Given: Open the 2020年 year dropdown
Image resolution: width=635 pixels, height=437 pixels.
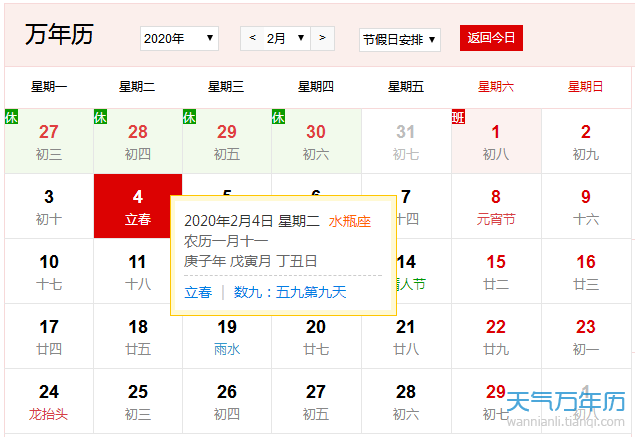Looking at the screenshot, I should [x=179, y=39].
